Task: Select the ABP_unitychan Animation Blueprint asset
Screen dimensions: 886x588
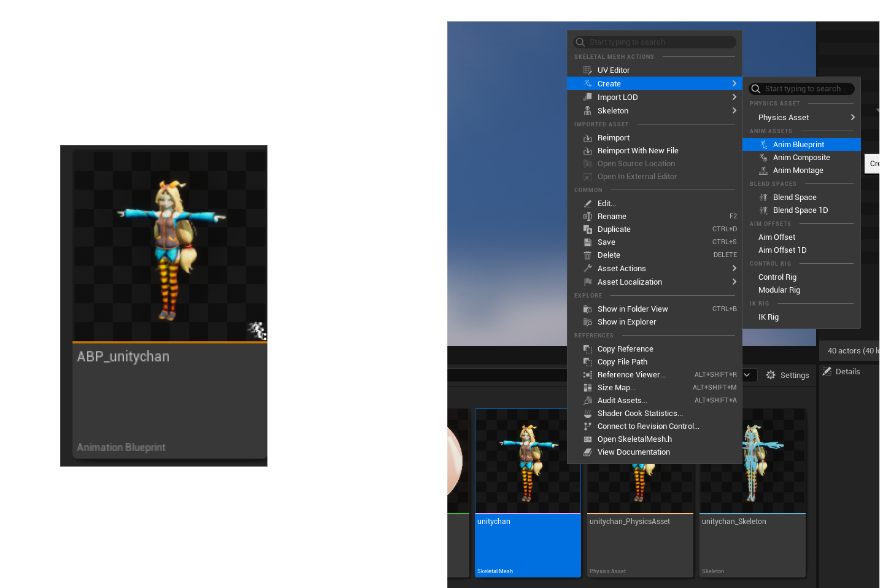Action: (170, 305)
